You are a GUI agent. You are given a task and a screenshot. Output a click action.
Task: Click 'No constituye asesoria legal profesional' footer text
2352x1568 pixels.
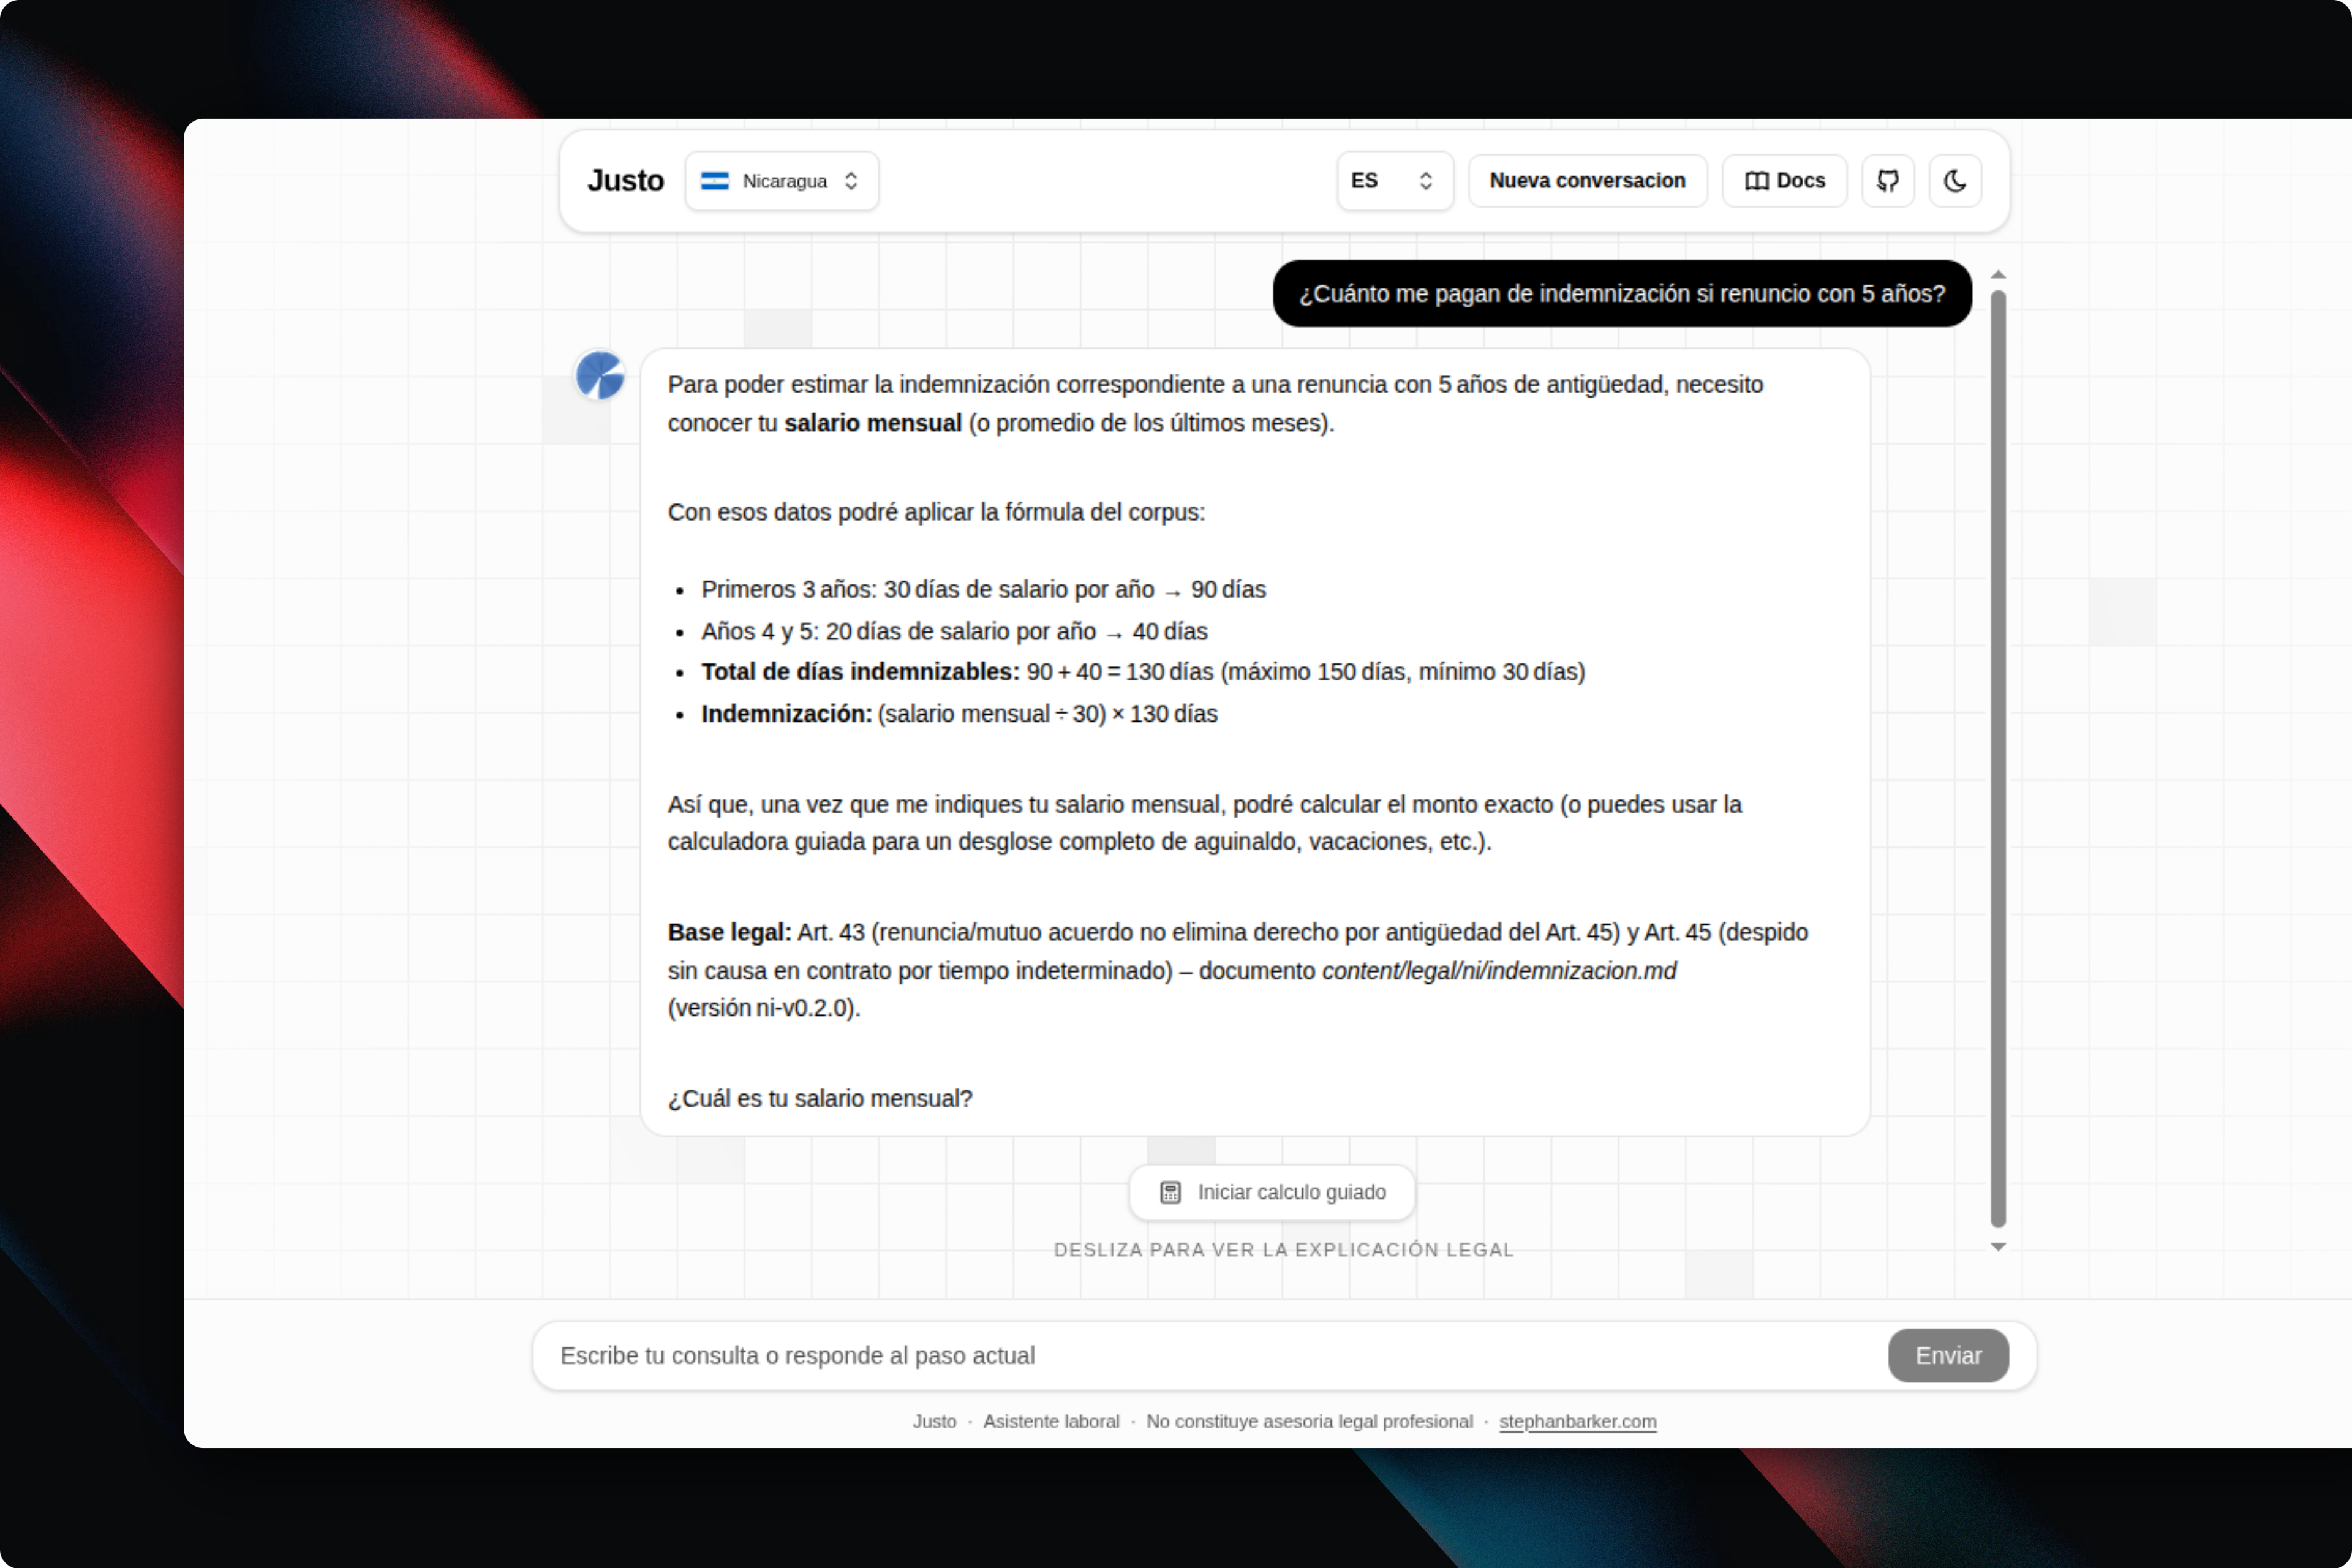(x=1309, y=1421)
